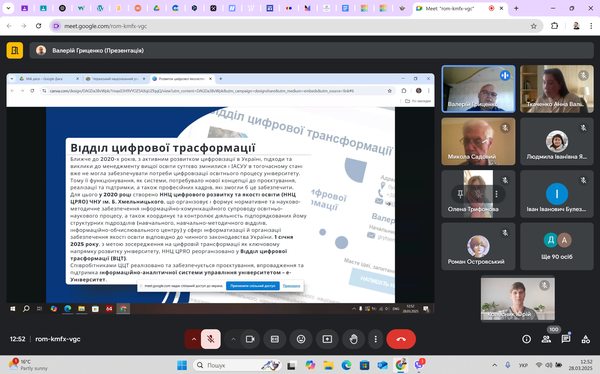The image size is (600, 374).
Task: Toggle the muted microphone button
Action: coord(210,339)
